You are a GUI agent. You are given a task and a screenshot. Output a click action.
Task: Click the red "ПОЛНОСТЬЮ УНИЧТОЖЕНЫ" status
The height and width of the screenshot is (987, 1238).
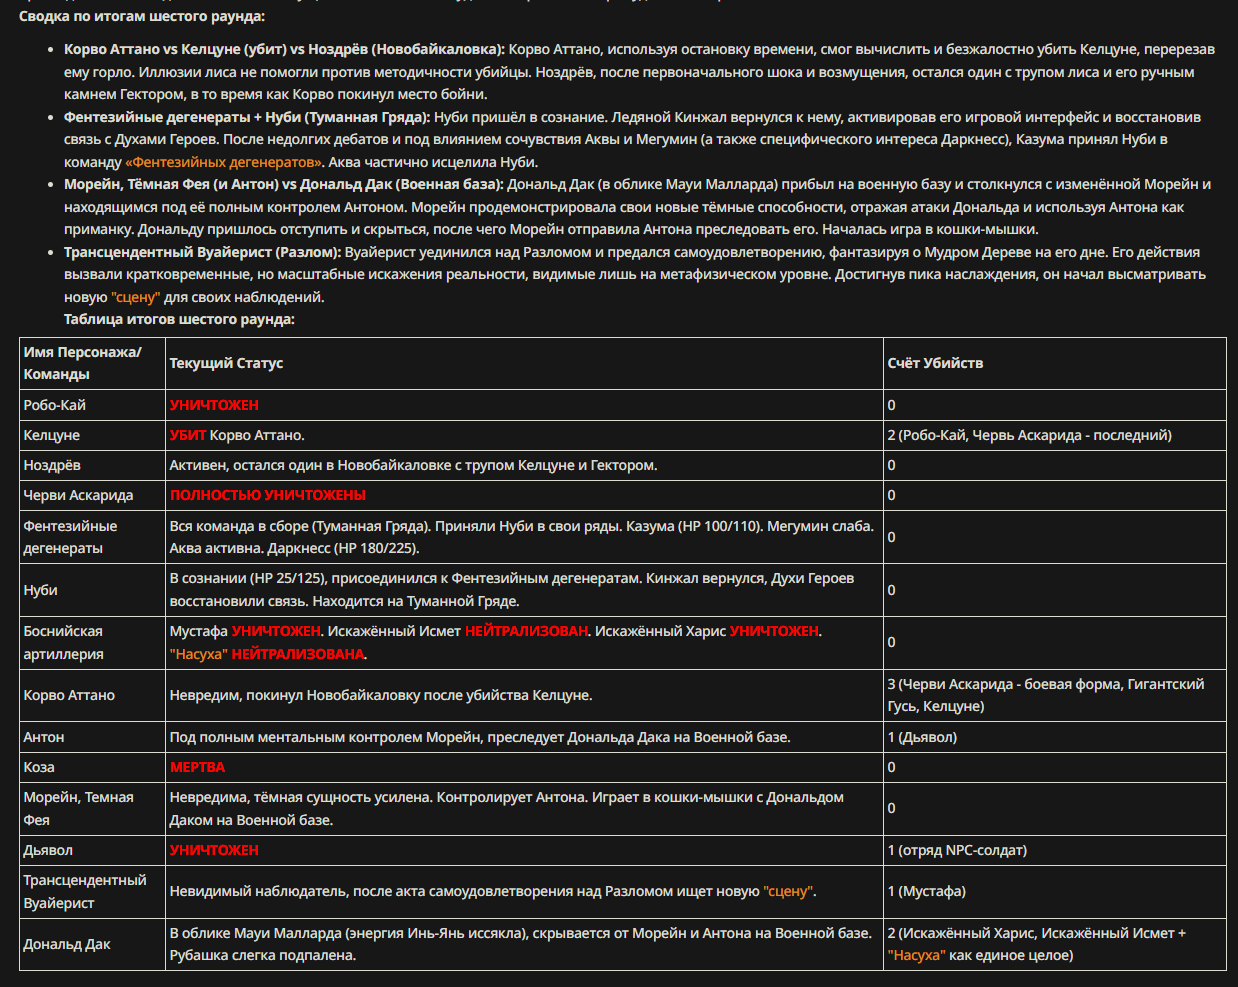268,495
